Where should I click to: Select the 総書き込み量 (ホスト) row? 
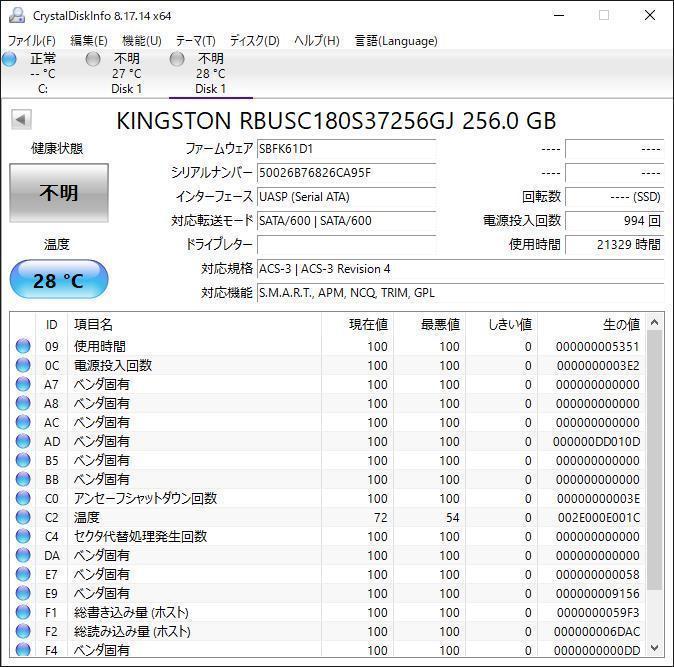point(328,612)
